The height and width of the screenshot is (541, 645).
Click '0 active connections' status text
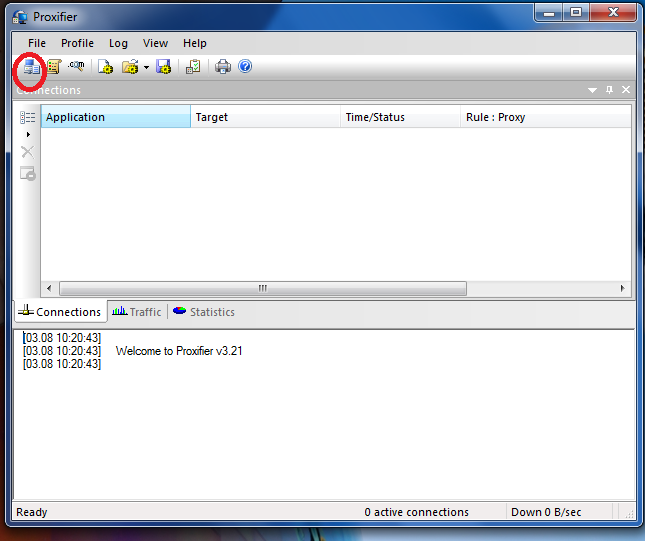[416, 512]
